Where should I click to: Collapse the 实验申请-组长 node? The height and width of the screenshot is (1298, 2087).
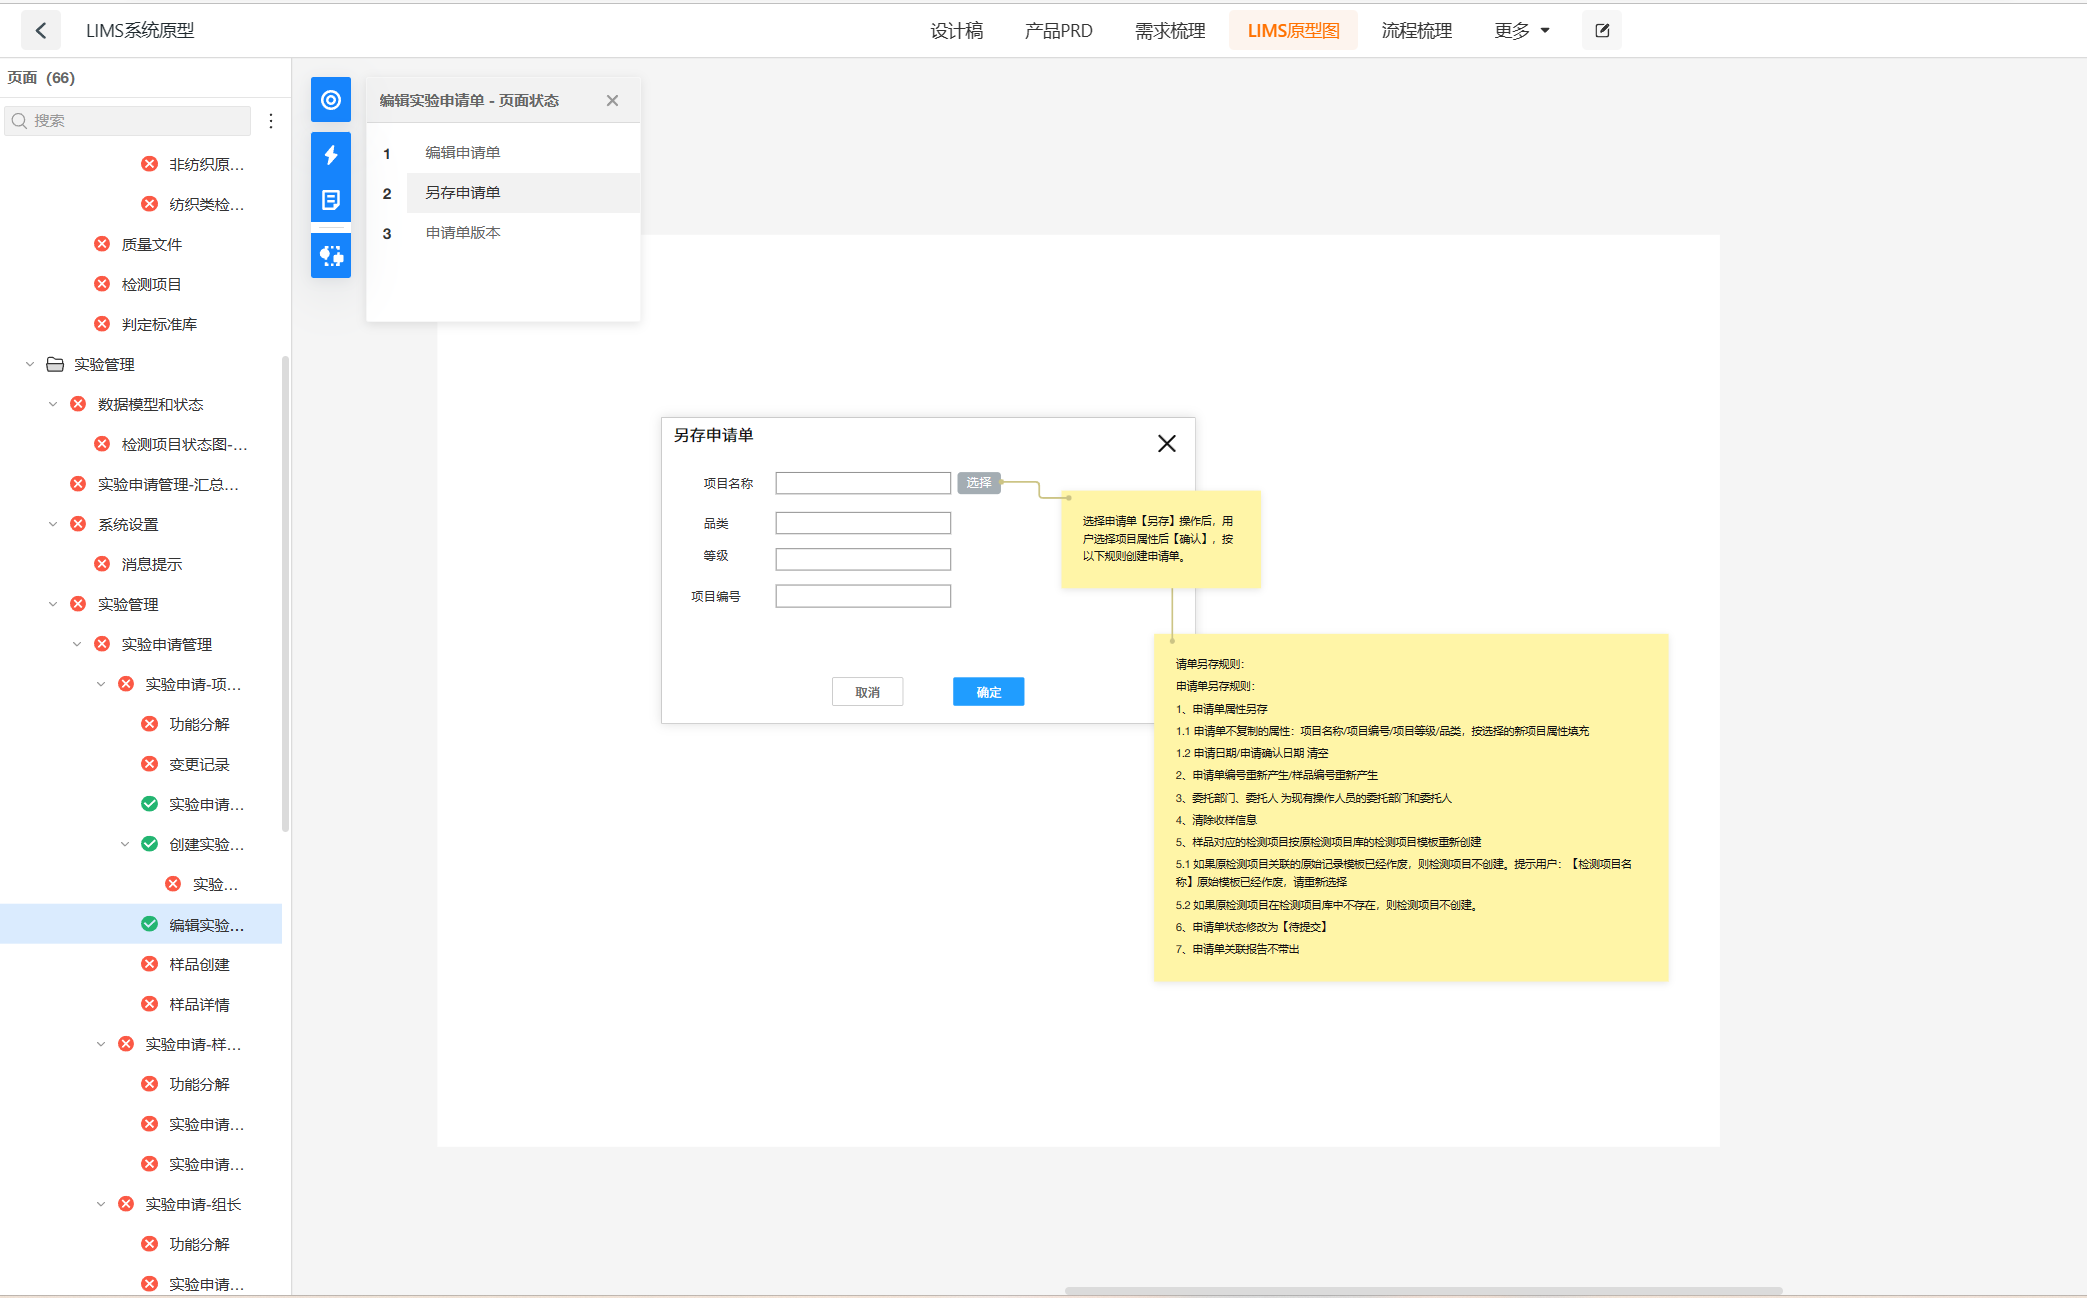click(x=101, y=1204)
